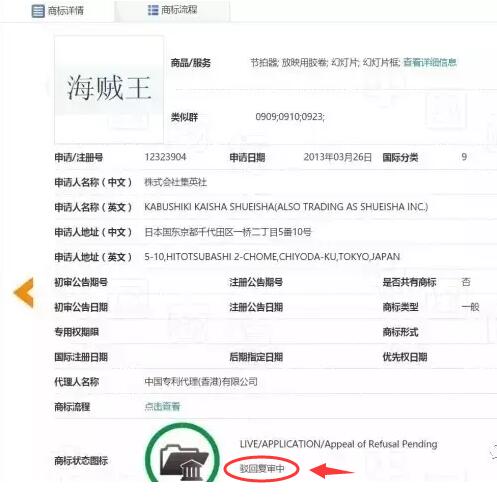Open the 商标流程 tab
497x497 pixels.
(x=172, y=10)
